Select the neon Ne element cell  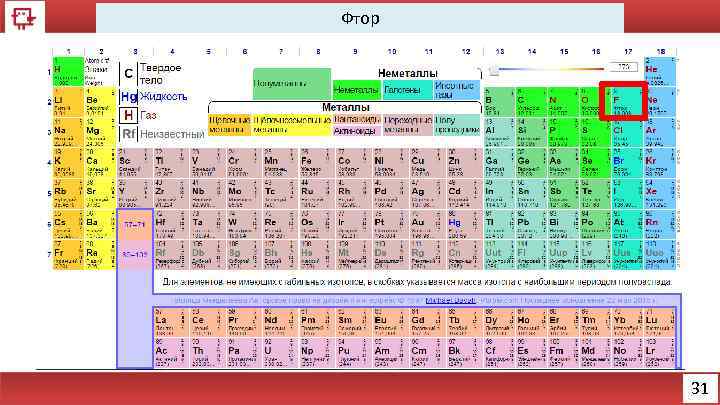coord(660,102)
